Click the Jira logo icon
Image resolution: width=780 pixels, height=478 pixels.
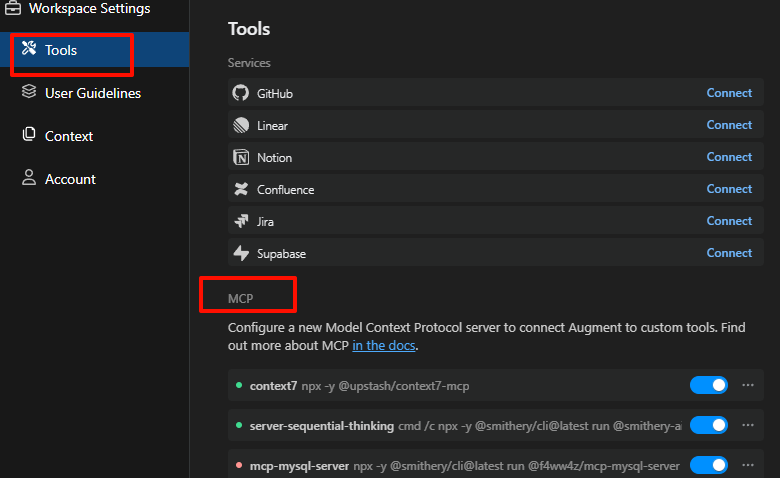pos(241,221)
